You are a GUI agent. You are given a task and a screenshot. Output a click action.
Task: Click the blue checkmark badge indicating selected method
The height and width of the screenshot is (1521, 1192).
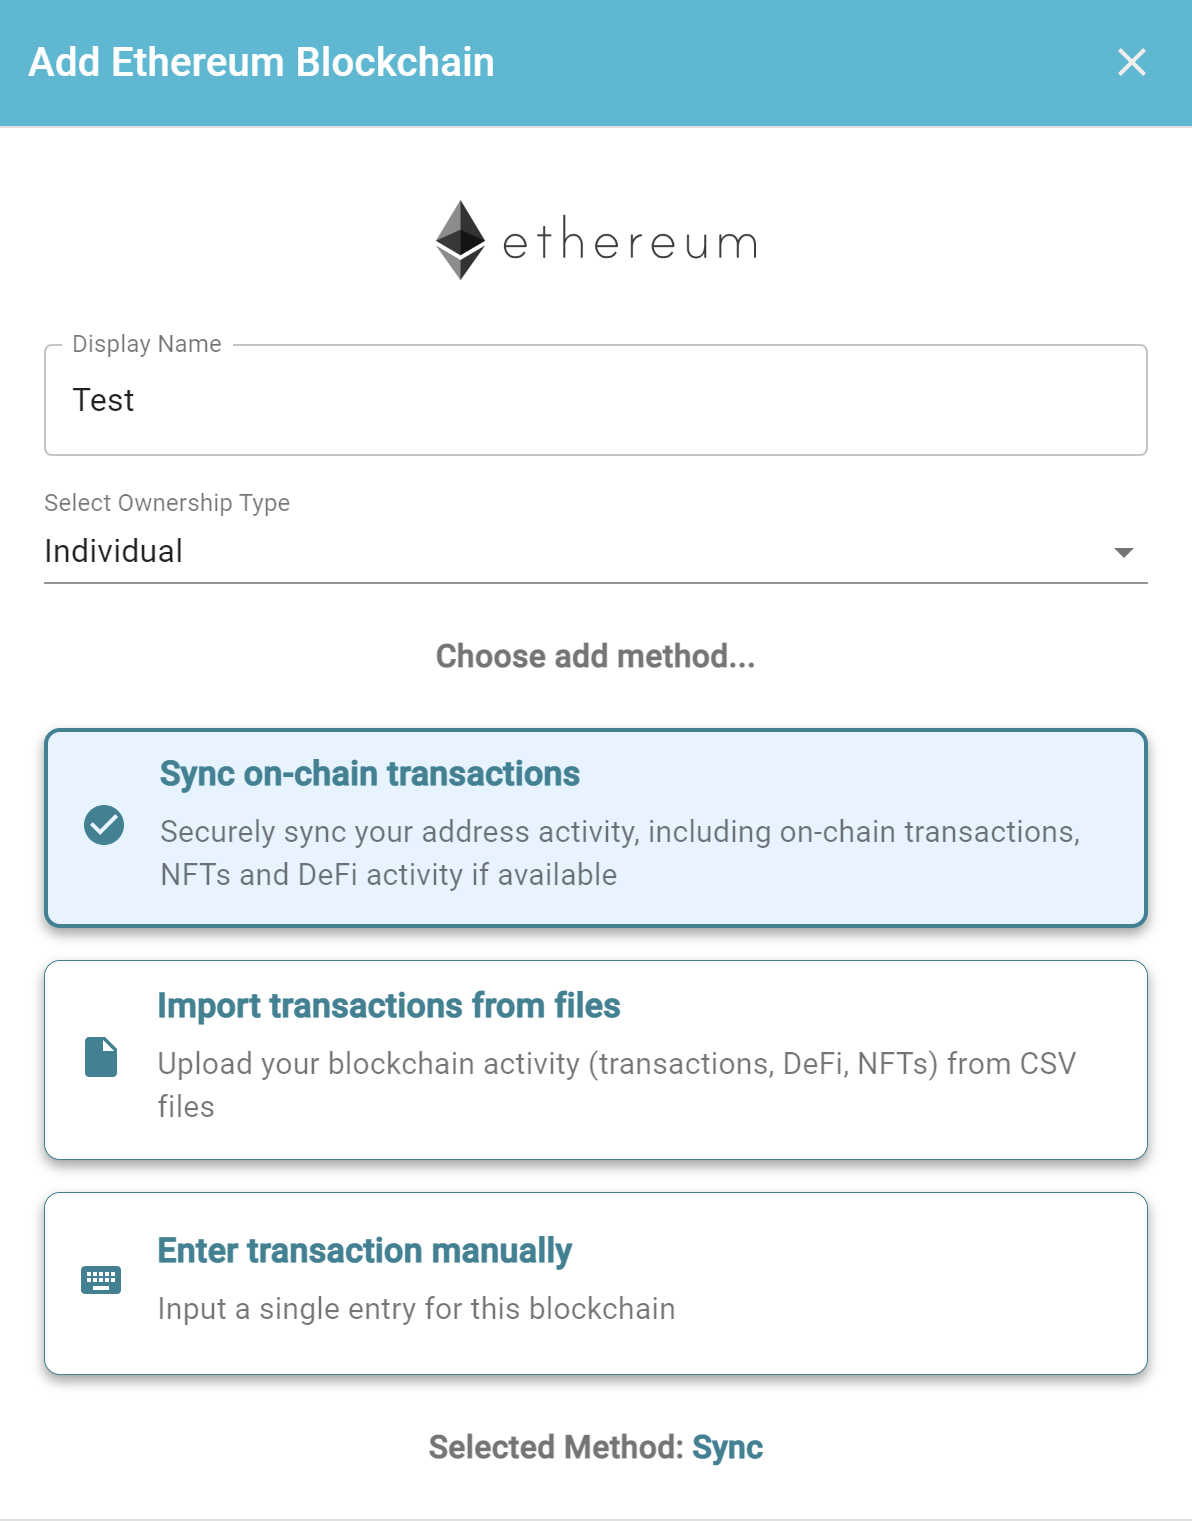coord(103,826)
